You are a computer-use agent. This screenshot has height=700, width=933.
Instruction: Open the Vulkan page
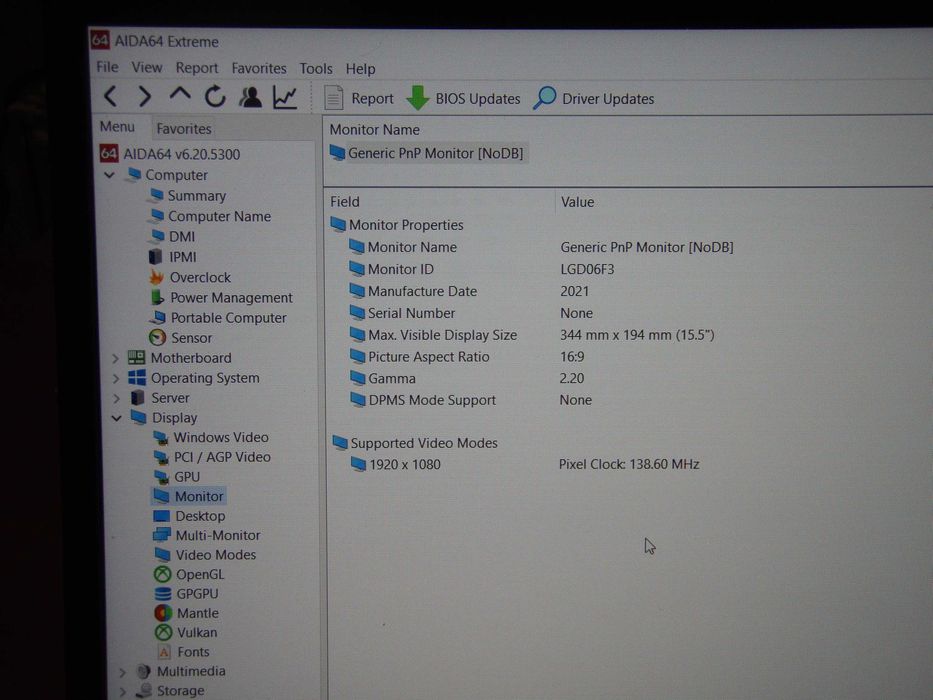(x=186, y=633)
